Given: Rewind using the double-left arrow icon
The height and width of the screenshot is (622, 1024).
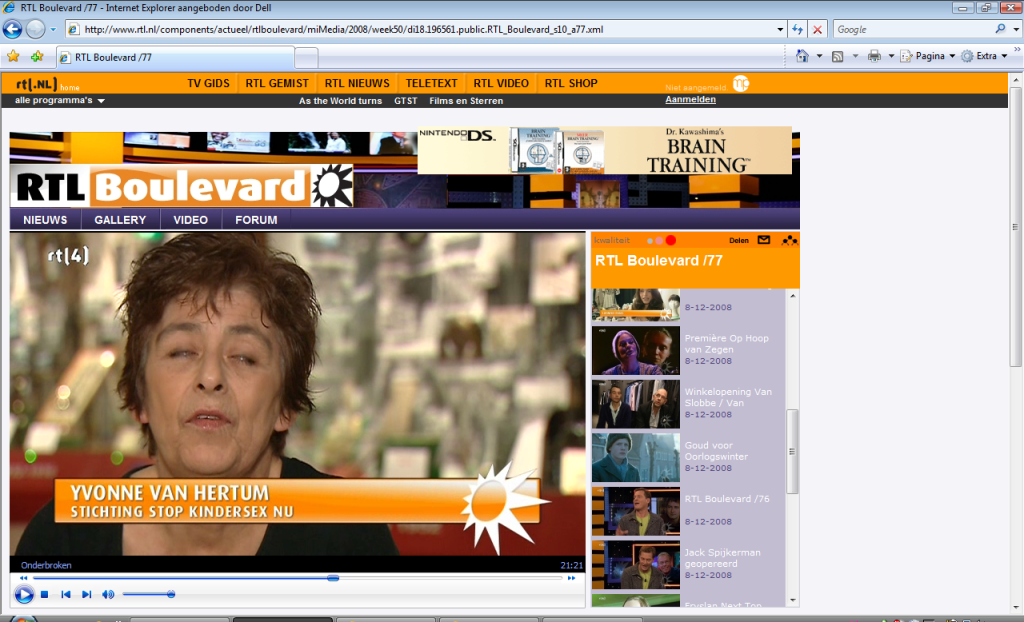Looking at the screenshot, I should tap(24, 578).
